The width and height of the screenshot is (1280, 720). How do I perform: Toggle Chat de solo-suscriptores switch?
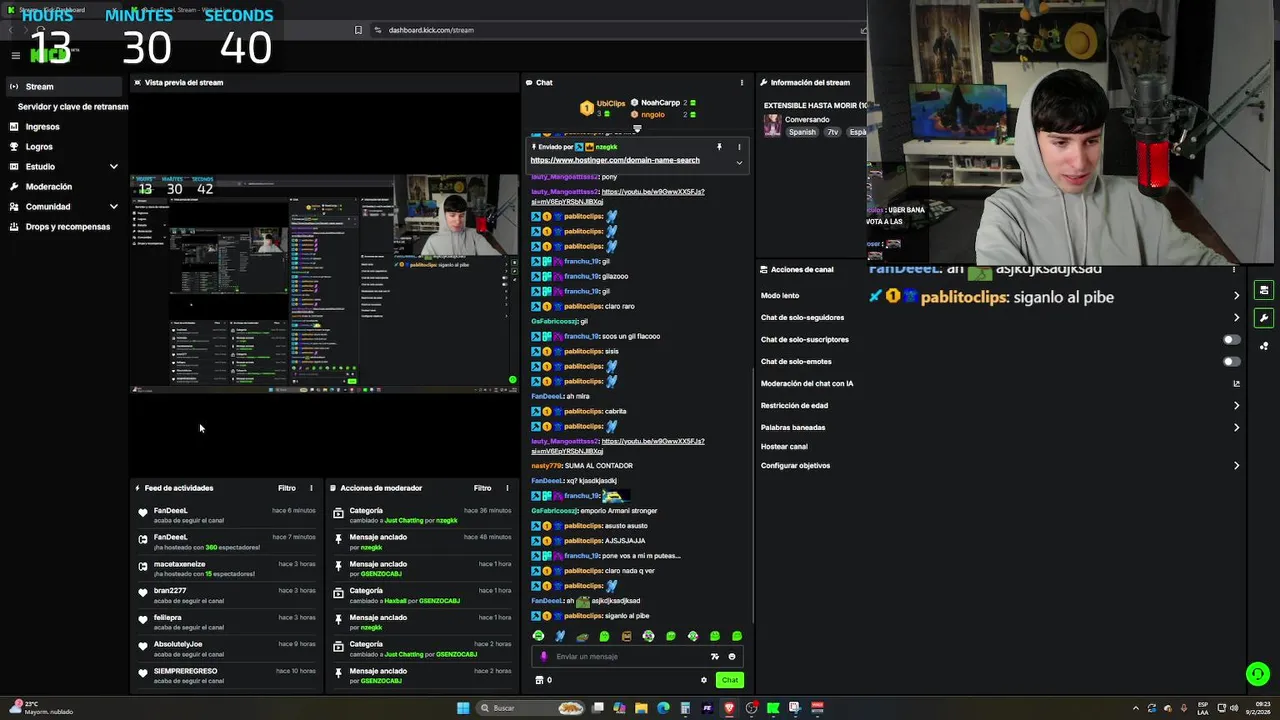point(1232,340)
